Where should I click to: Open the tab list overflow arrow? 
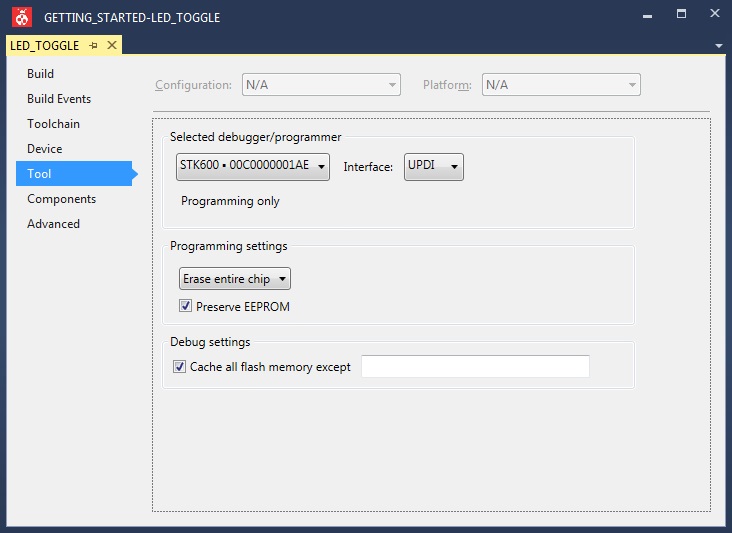(x=719, y=46)
